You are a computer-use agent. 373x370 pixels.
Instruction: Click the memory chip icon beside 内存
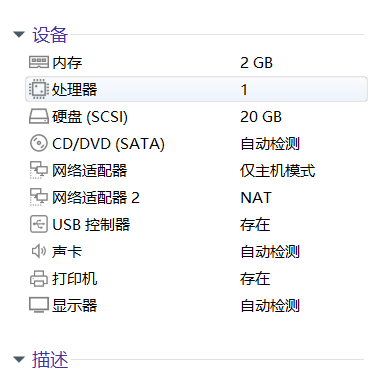tap(39, 62)
